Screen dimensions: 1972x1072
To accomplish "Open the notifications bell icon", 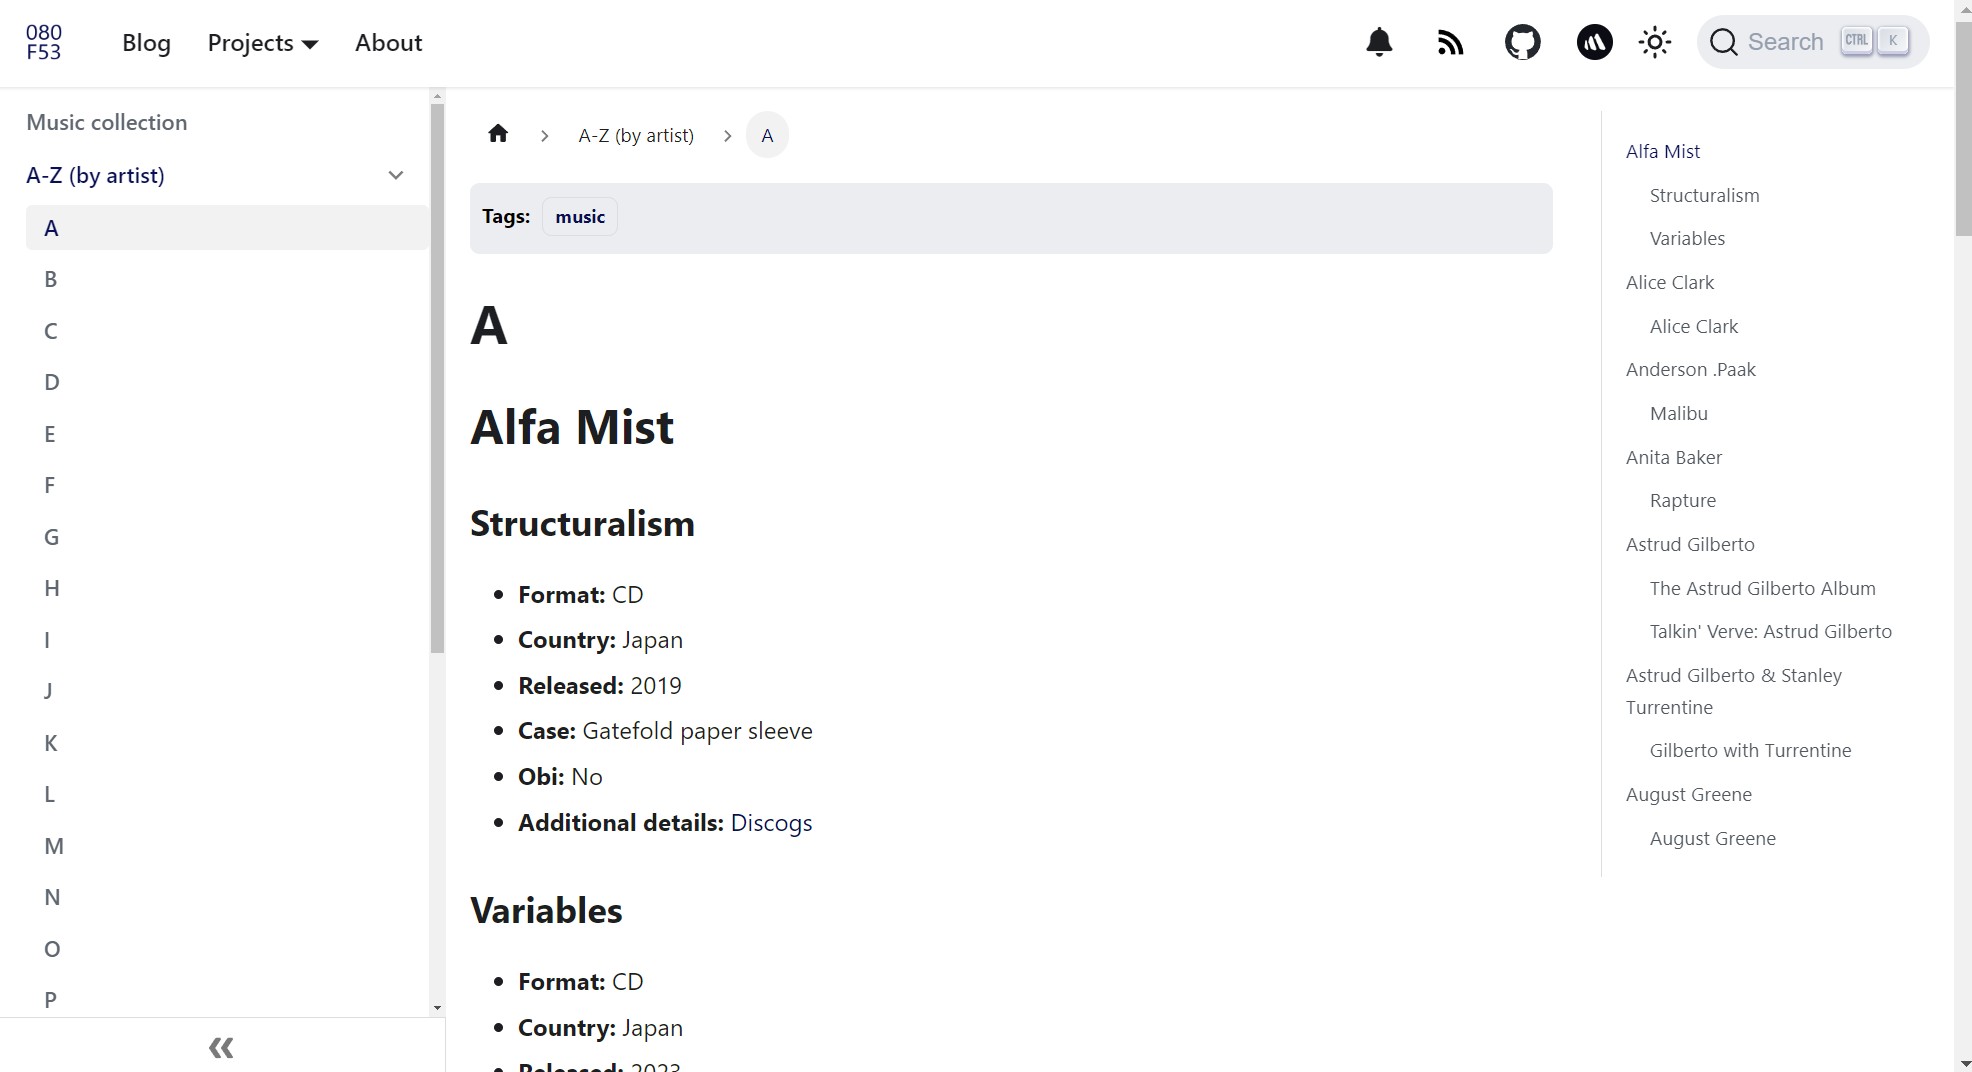I will click(x=1379, y=42).
